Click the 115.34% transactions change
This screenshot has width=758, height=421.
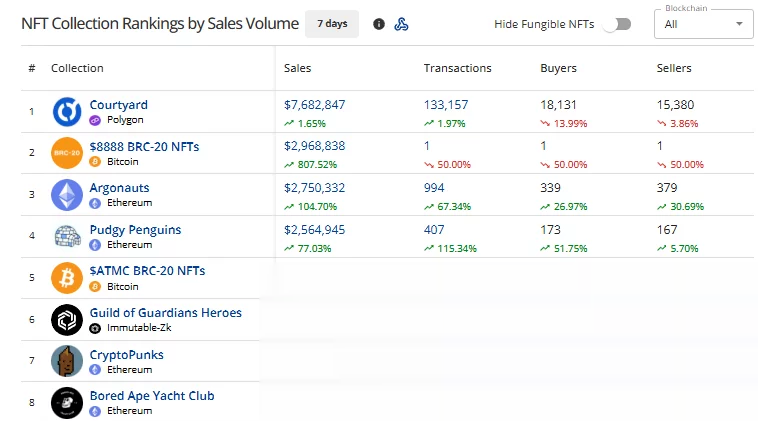point(450,248)
